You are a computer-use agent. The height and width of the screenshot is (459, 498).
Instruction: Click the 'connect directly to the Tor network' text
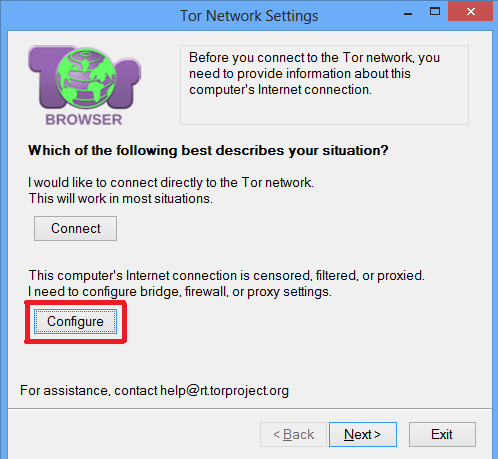[212, 182]
